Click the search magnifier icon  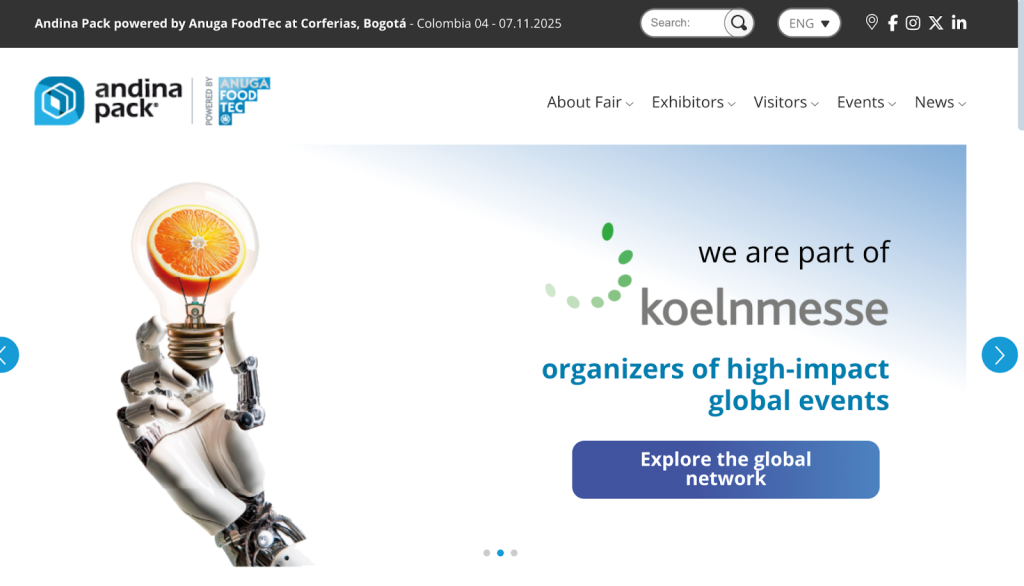[739, 23]
